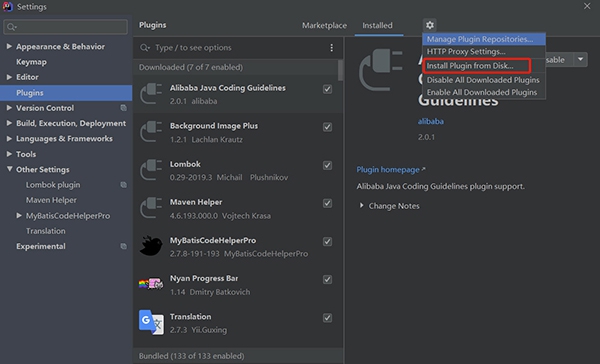Viewport: 600px width, 364px height.
Task: Click the project-level icon beside Experimental
Action: click(x=123, y=246)
